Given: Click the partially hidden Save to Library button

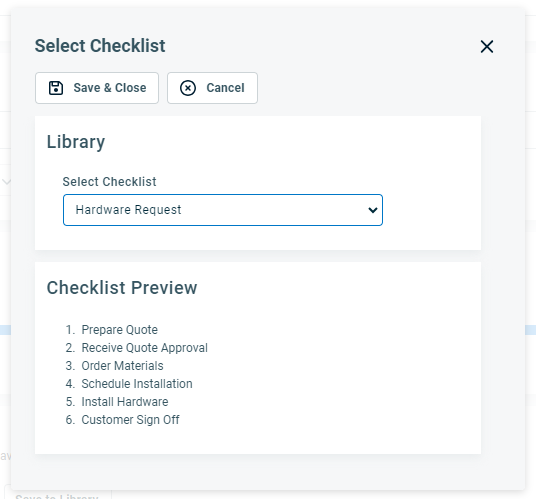Looking at the screenshot, I should pos(57,495).
